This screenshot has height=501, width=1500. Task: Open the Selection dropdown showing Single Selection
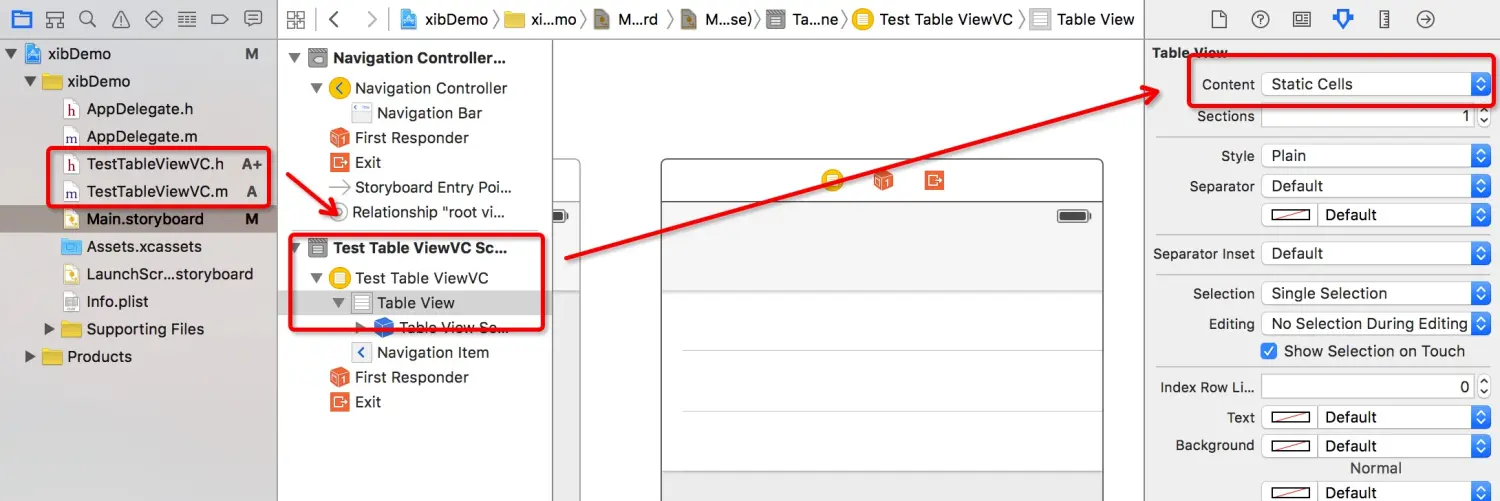pyautogui.click(x=1376, y=294)
